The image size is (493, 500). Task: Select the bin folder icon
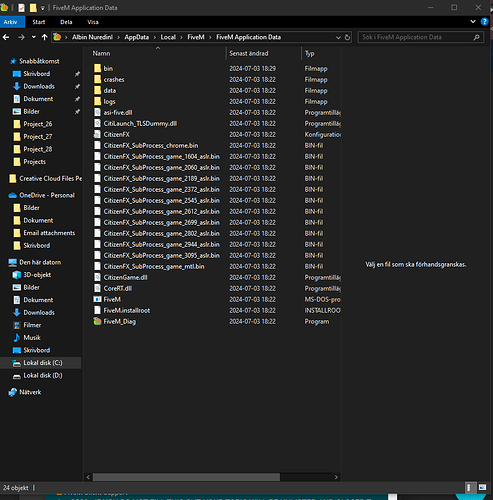tap(97, 68)
